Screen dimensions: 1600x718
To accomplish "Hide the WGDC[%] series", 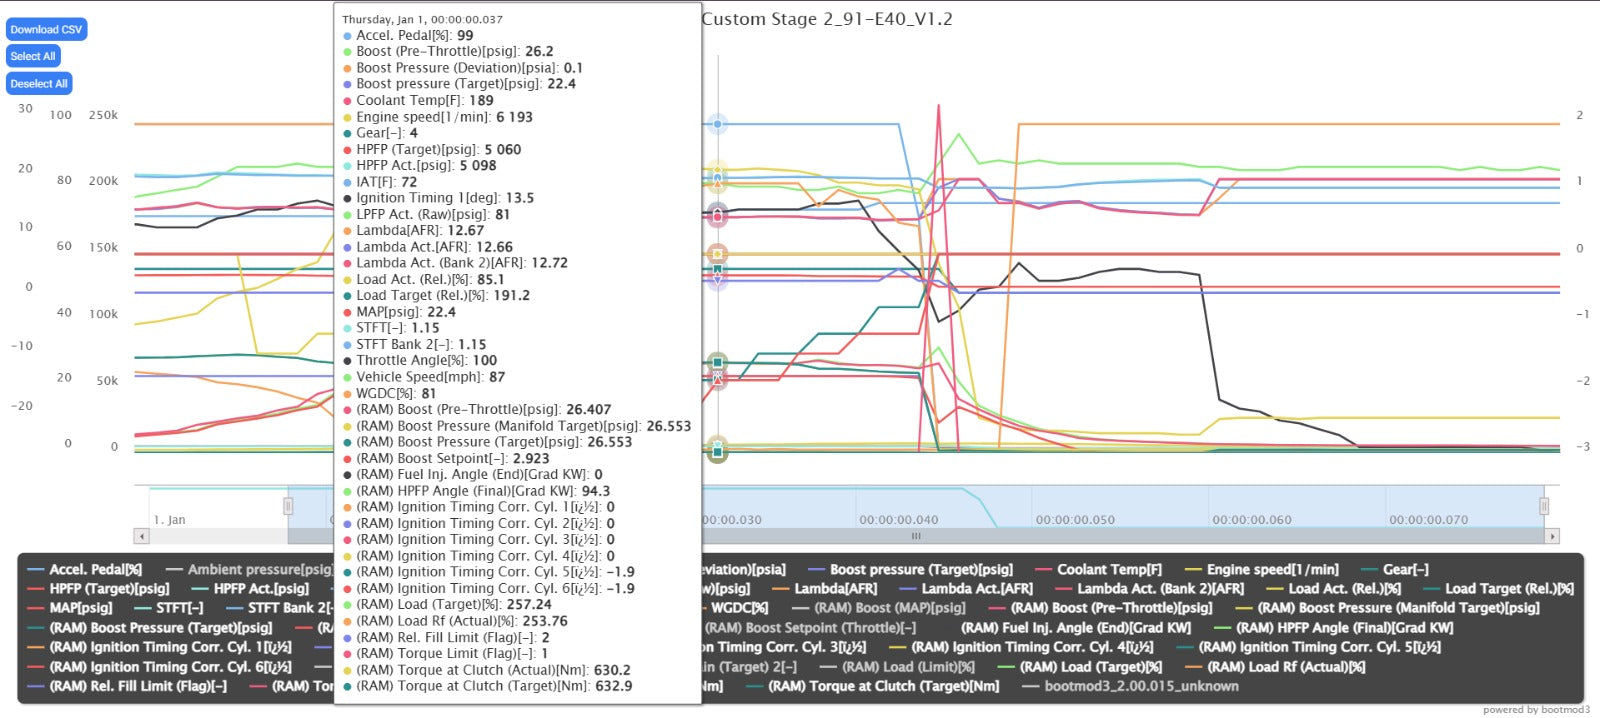I will (x=739, y=607).
